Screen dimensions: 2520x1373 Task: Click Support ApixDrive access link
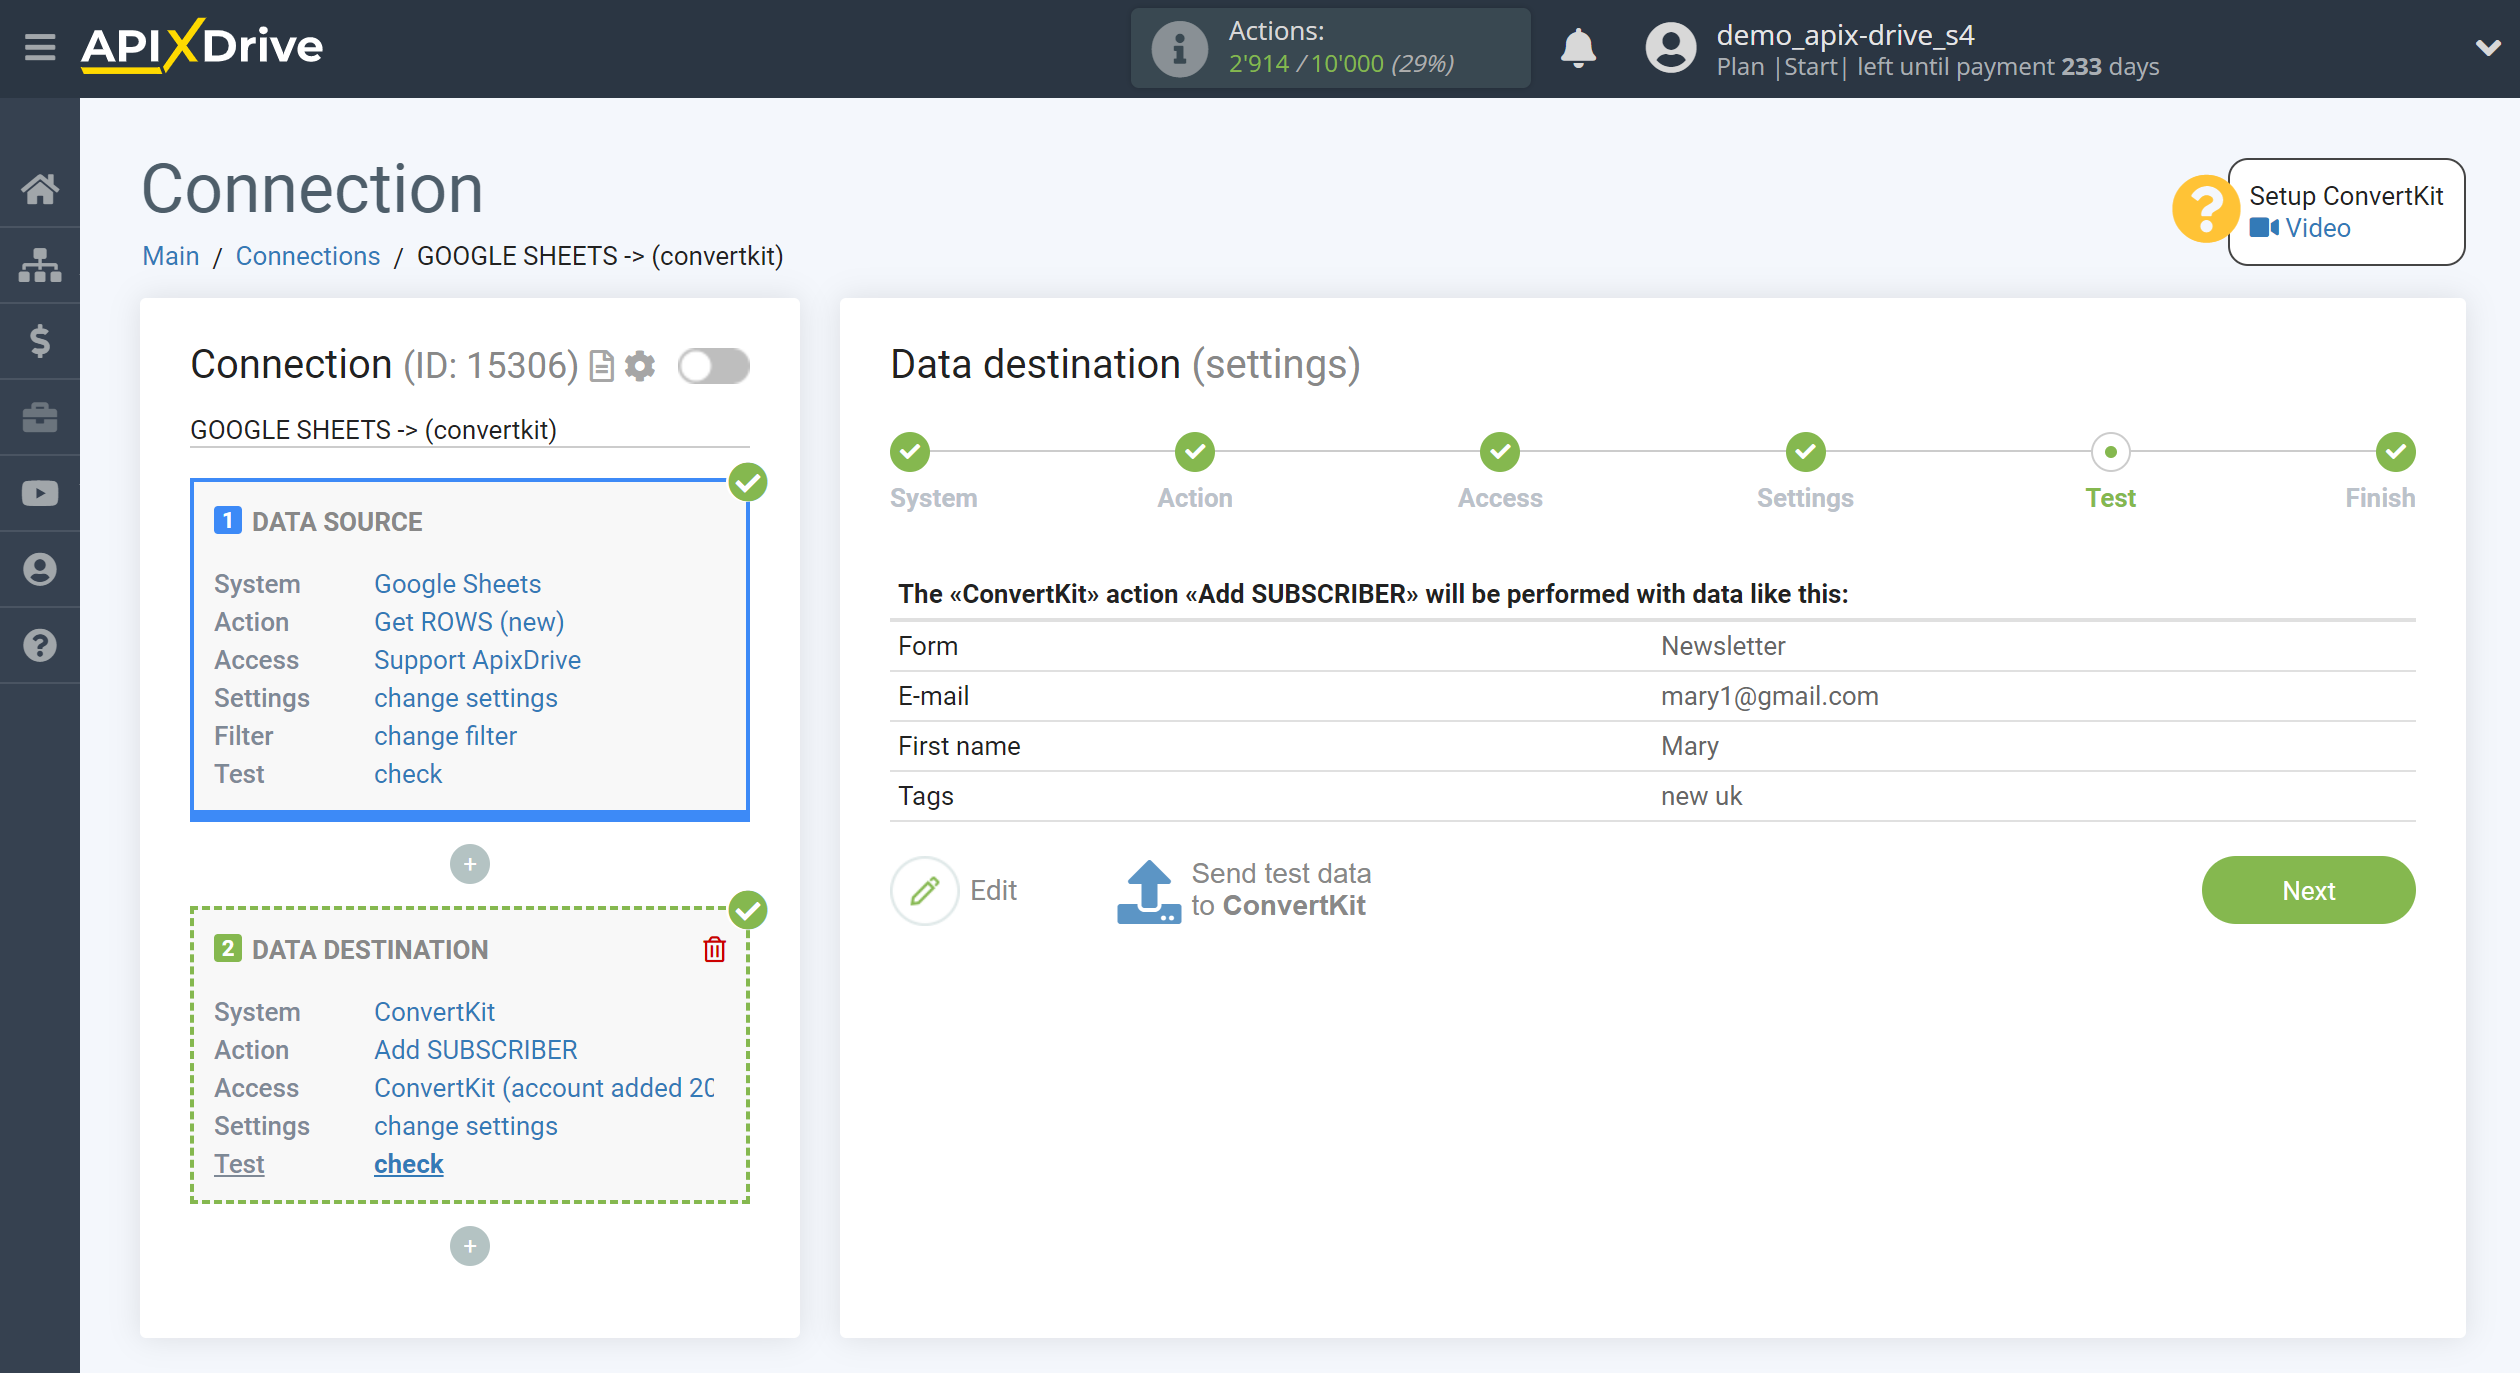tap(477, 660)
